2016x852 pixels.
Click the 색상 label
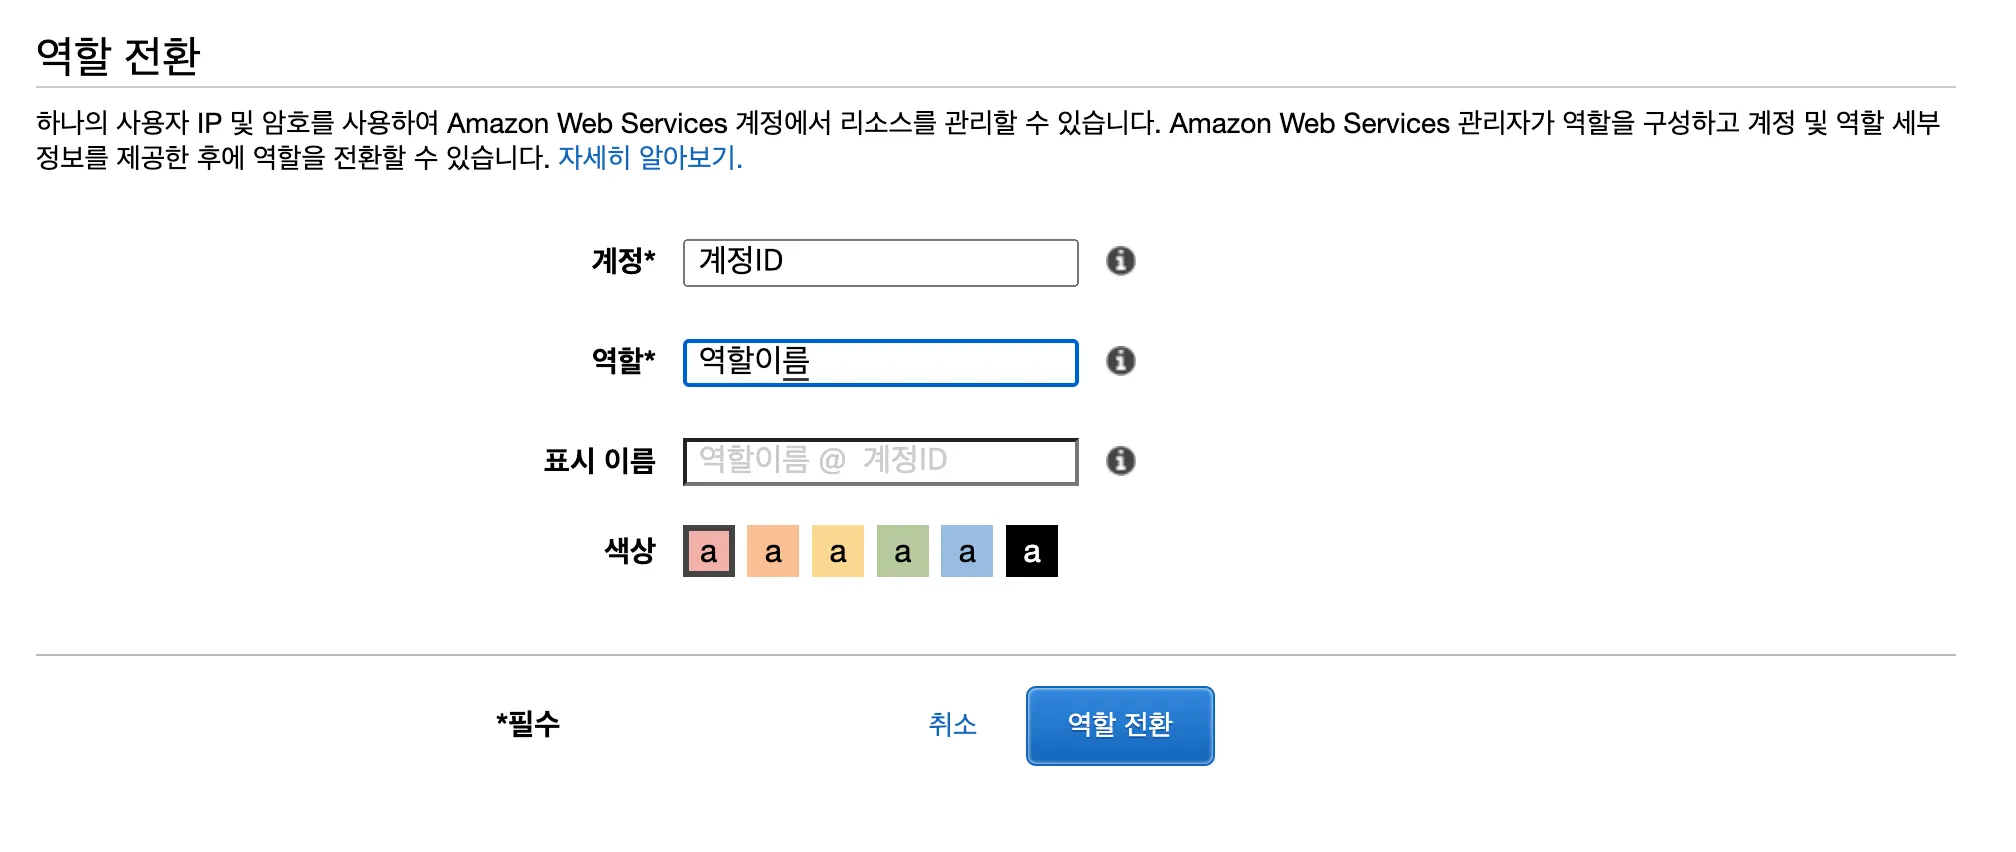630,550
